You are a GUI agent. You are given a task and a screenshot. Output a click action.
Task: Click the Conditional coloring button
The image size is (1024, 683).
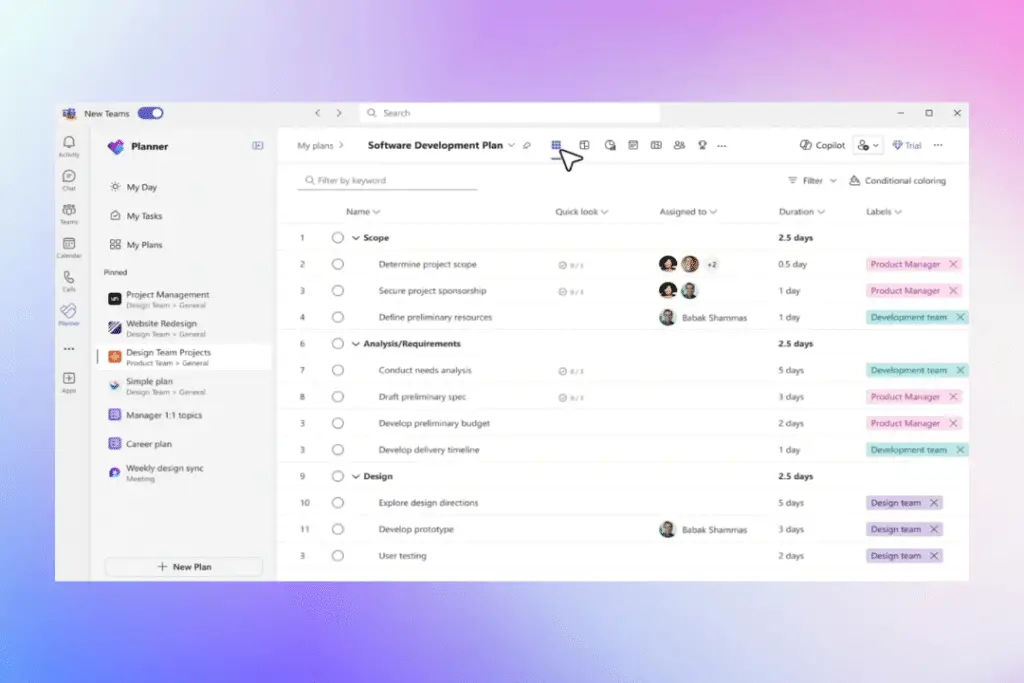[897, 181]
